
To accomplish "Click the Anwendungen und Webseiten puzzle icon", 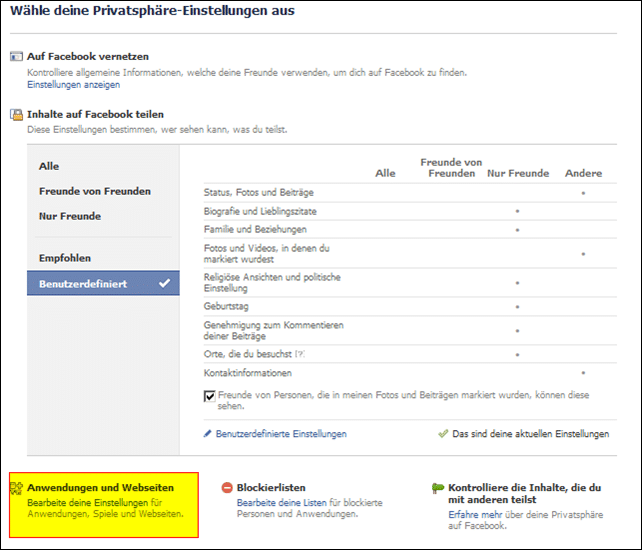I will tap(16, 488).
